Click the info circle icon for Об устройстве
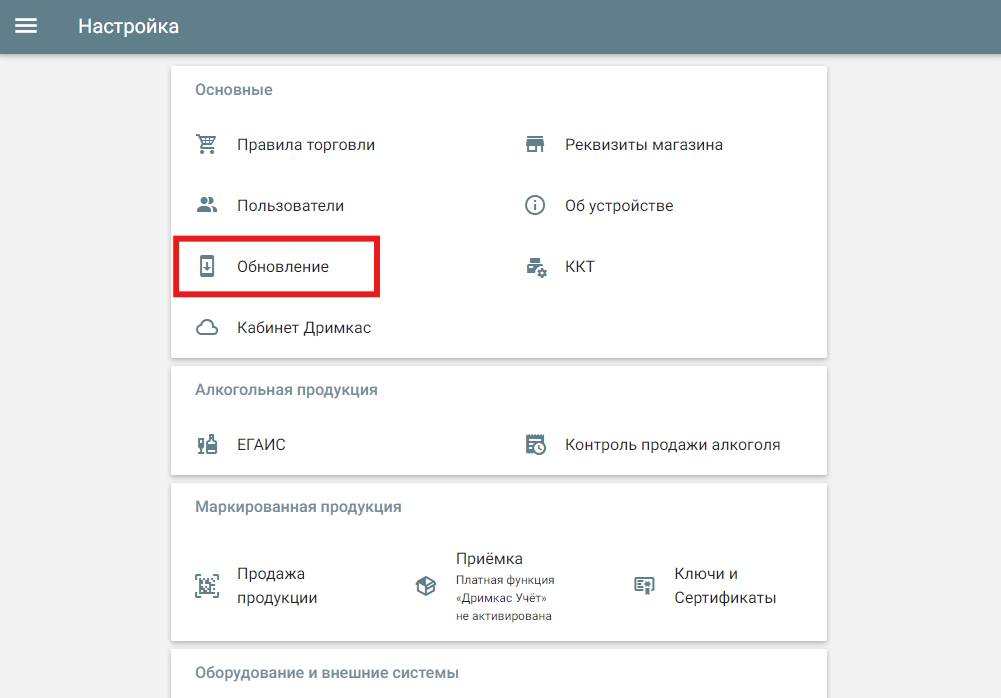1001x698 pixels. click(x=535, y=205)
